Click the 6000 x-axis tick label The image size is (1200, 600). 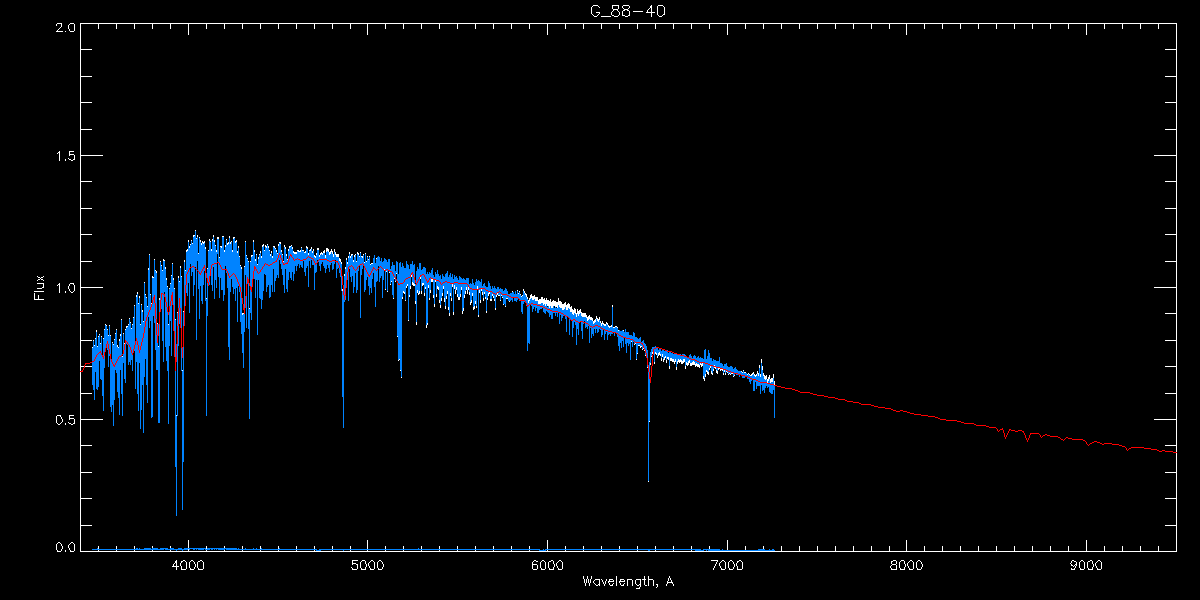(x=547, y=565)
